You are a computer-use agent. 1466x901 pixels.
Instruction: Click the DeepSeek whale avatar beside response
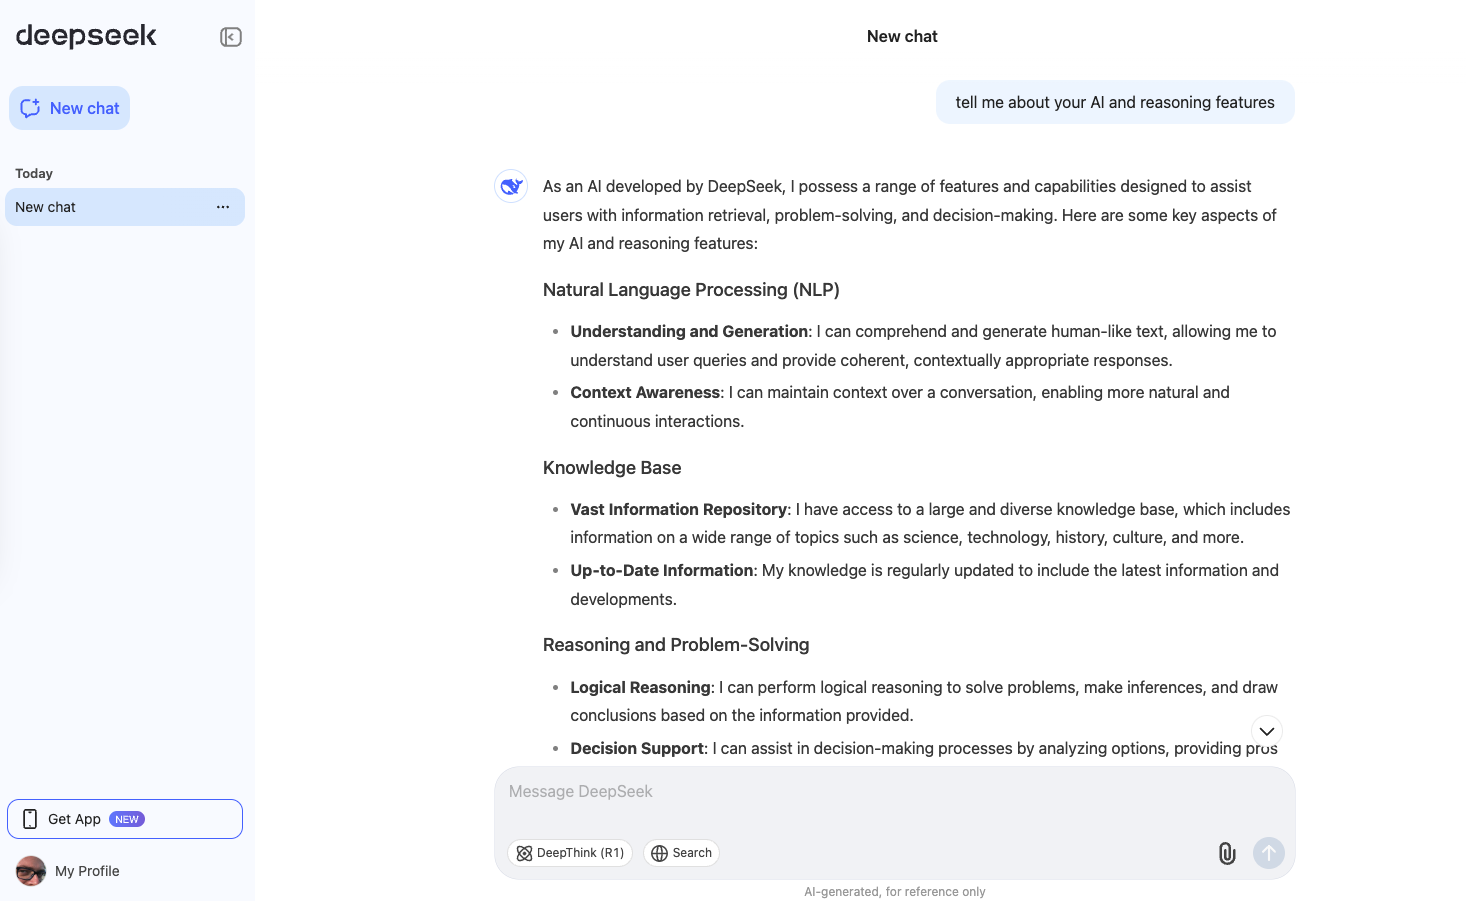point(511,186)
